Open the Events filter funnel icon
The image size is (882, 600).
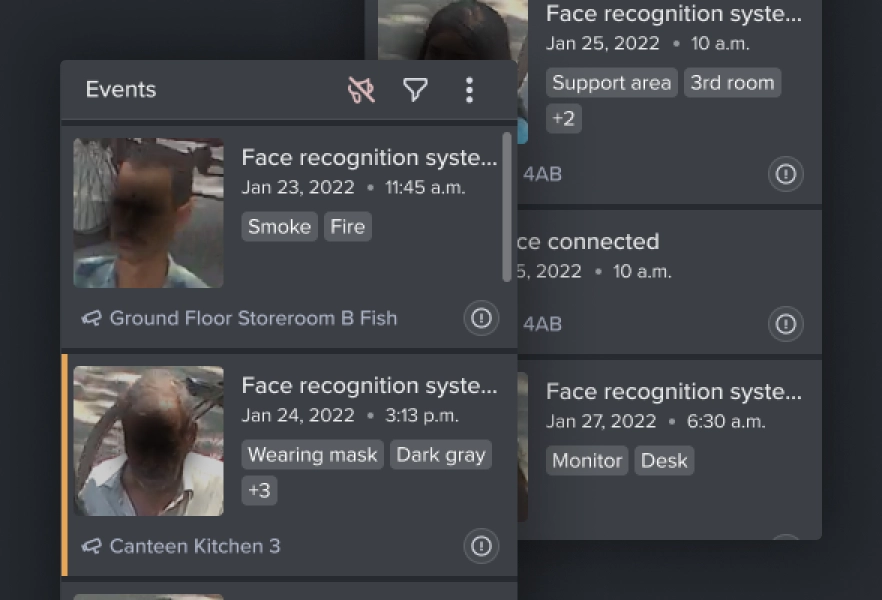pyautogui.click(x=415, y=90)
